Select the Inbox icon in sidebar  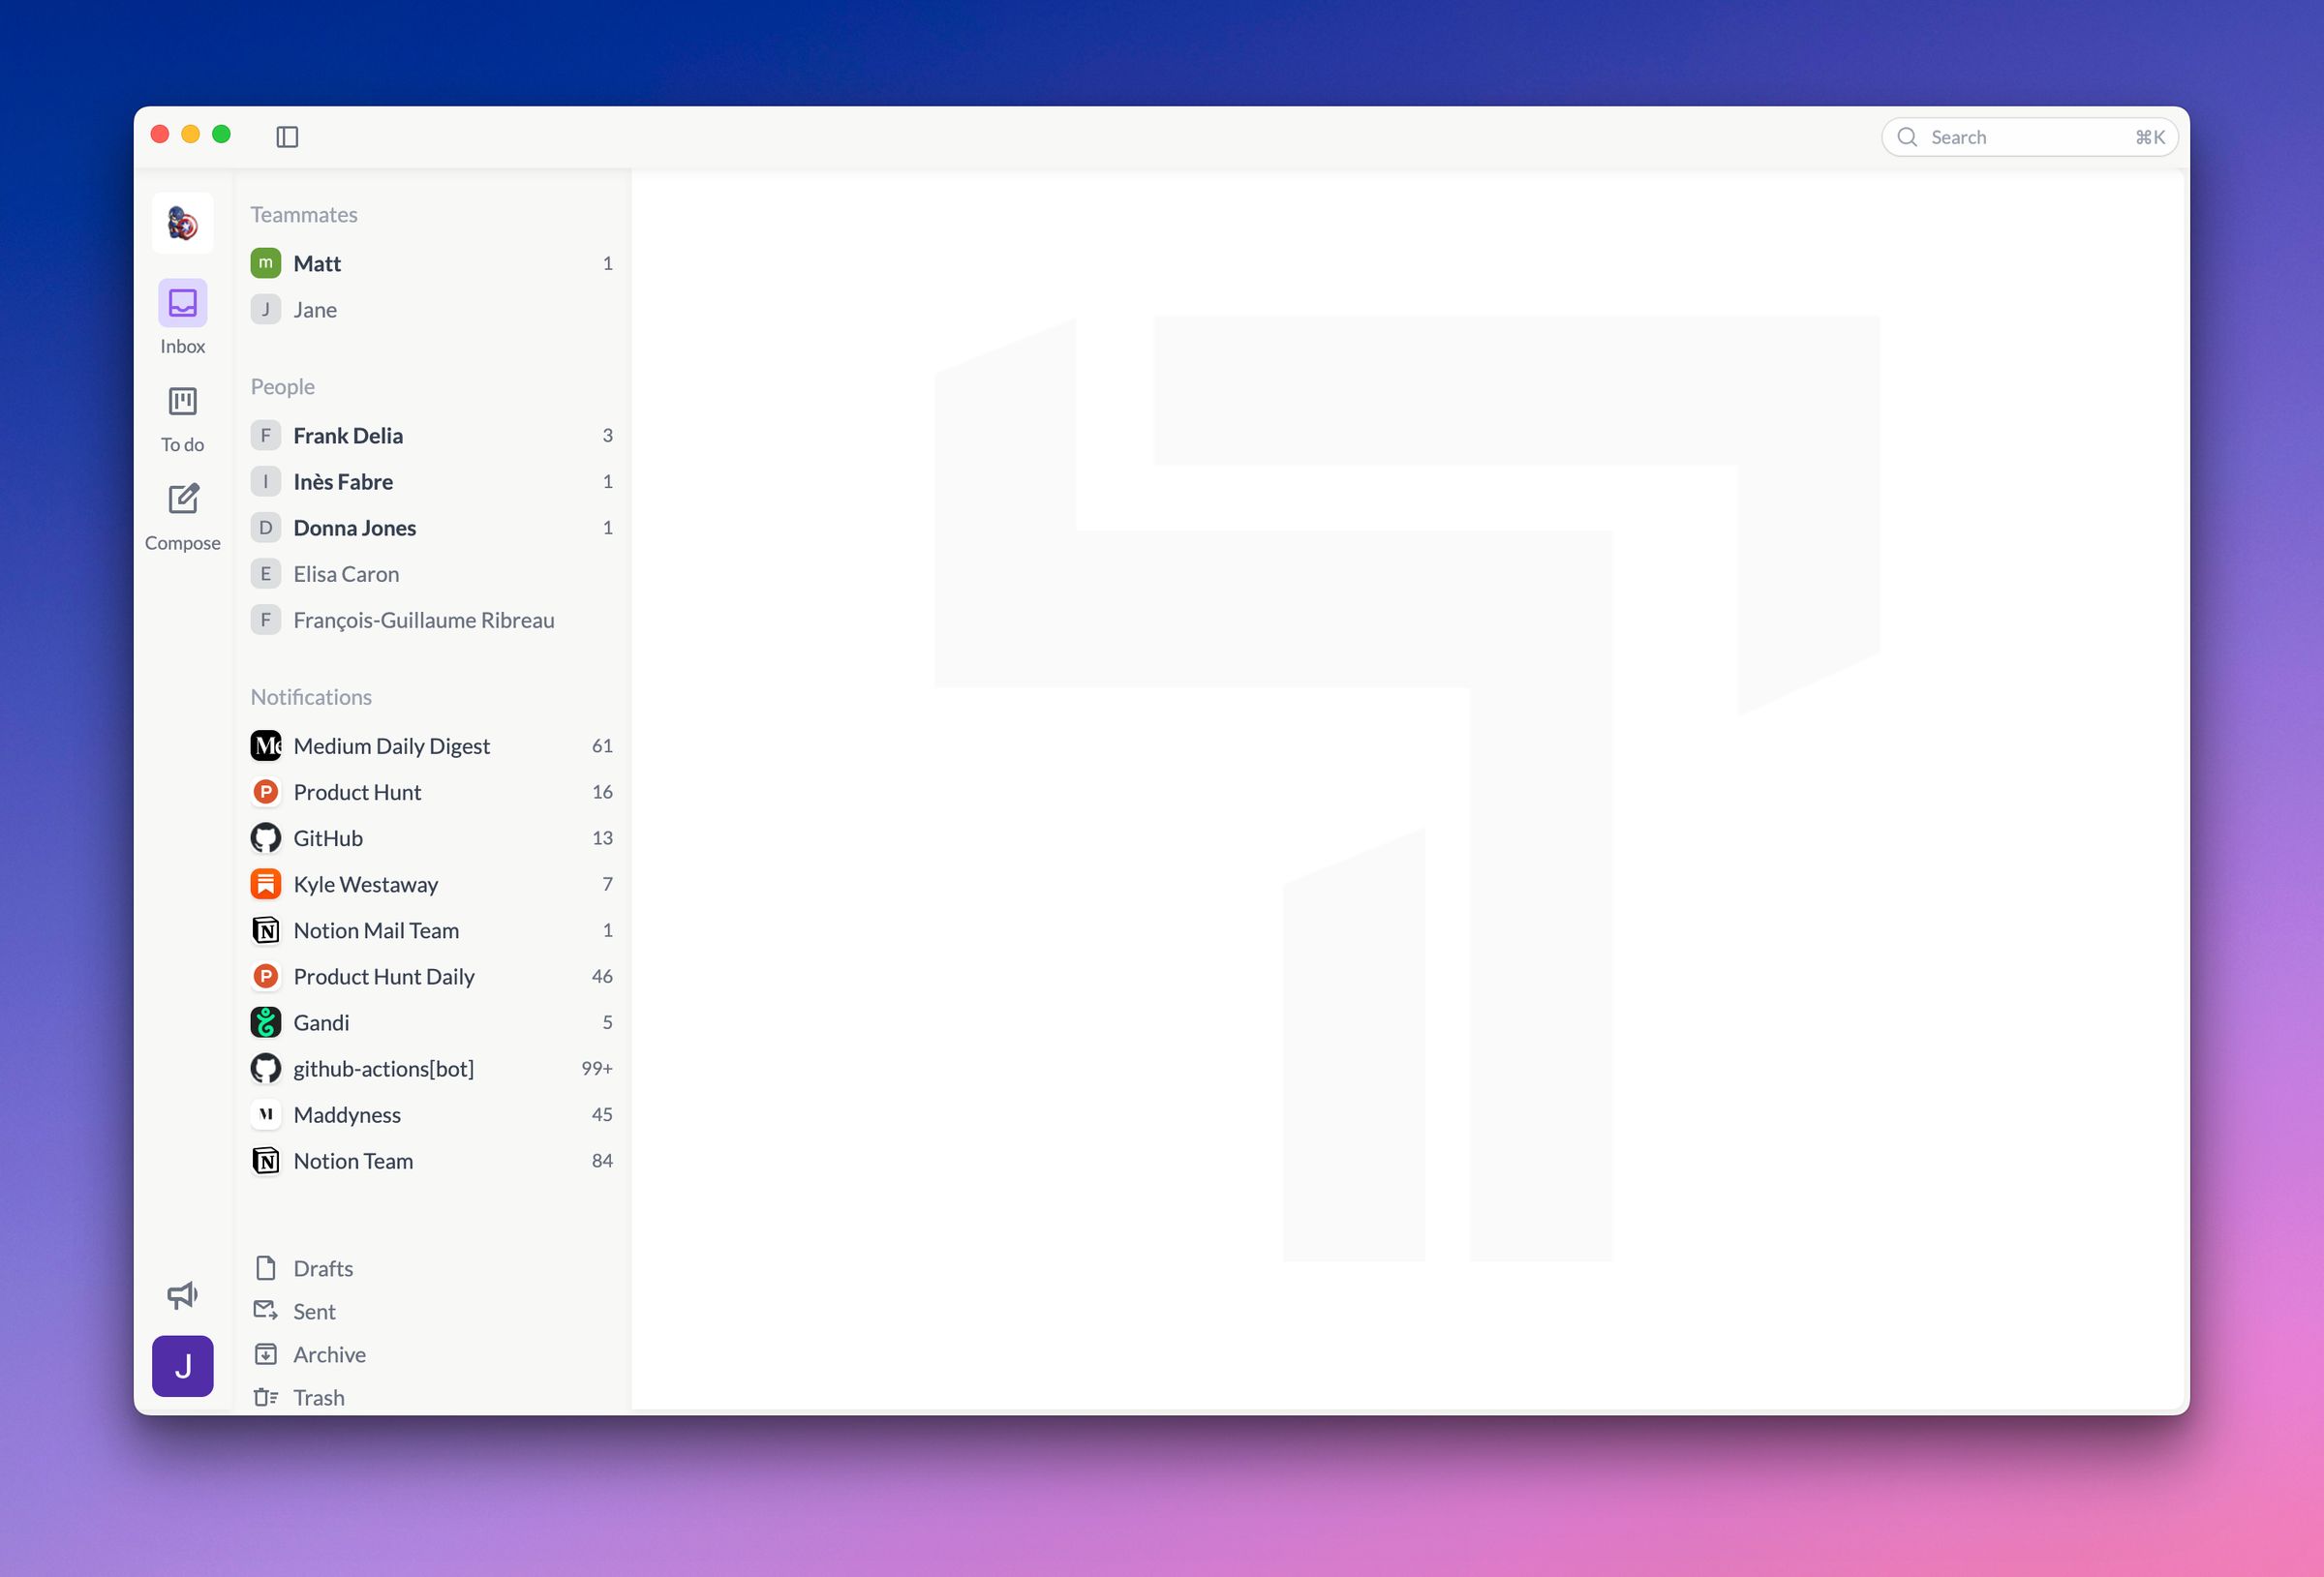click(182, 303)
